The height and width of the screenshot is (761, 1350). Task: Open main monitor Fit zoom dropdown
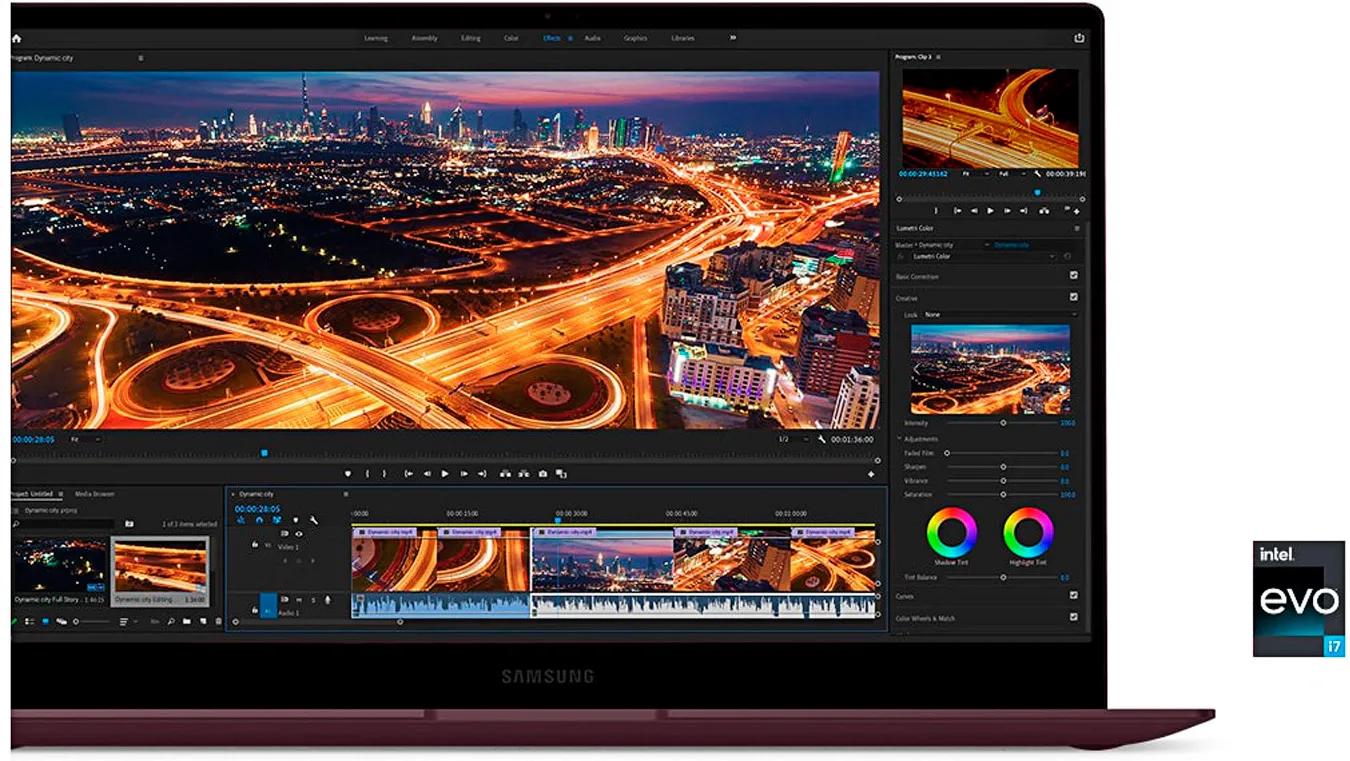(x=86, y=439)
